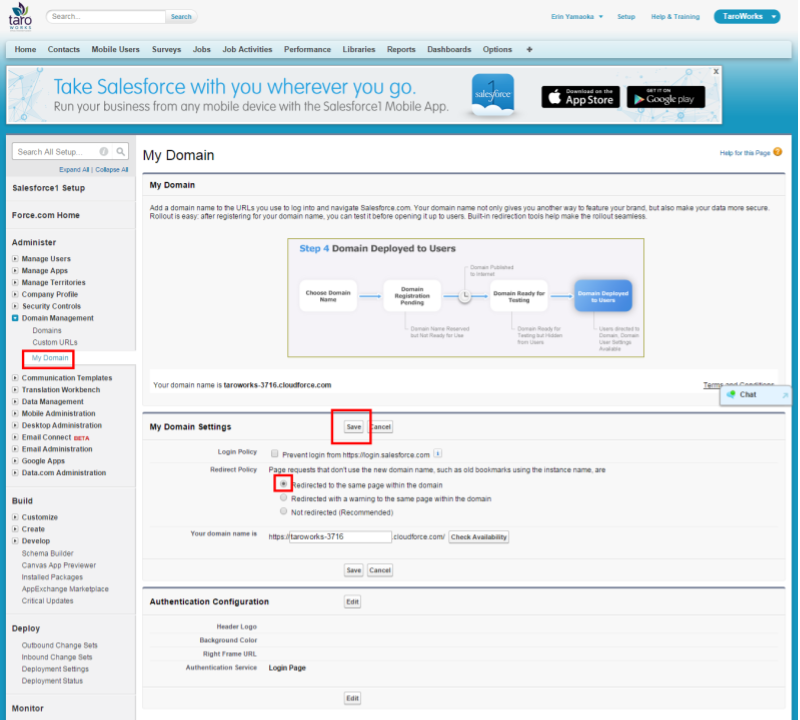The height and width of the screenshot is (720, 800).
Task: Expand Manage Territories section
Action: [15, 282]
